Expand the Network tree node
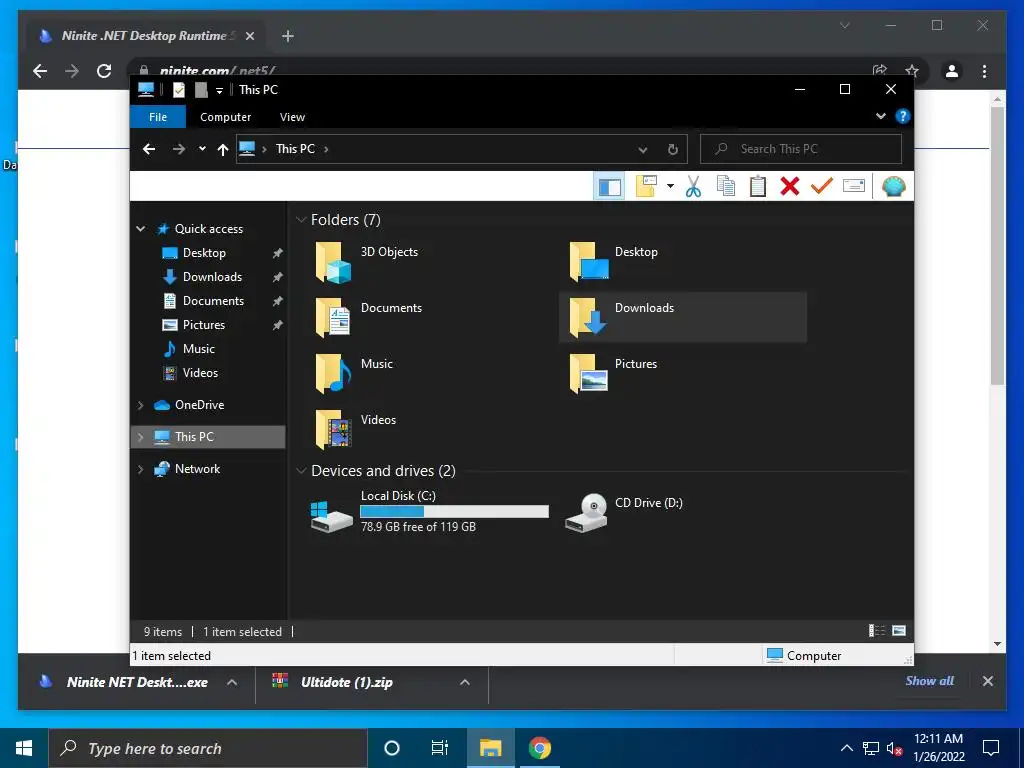 (x=140, y=469)
